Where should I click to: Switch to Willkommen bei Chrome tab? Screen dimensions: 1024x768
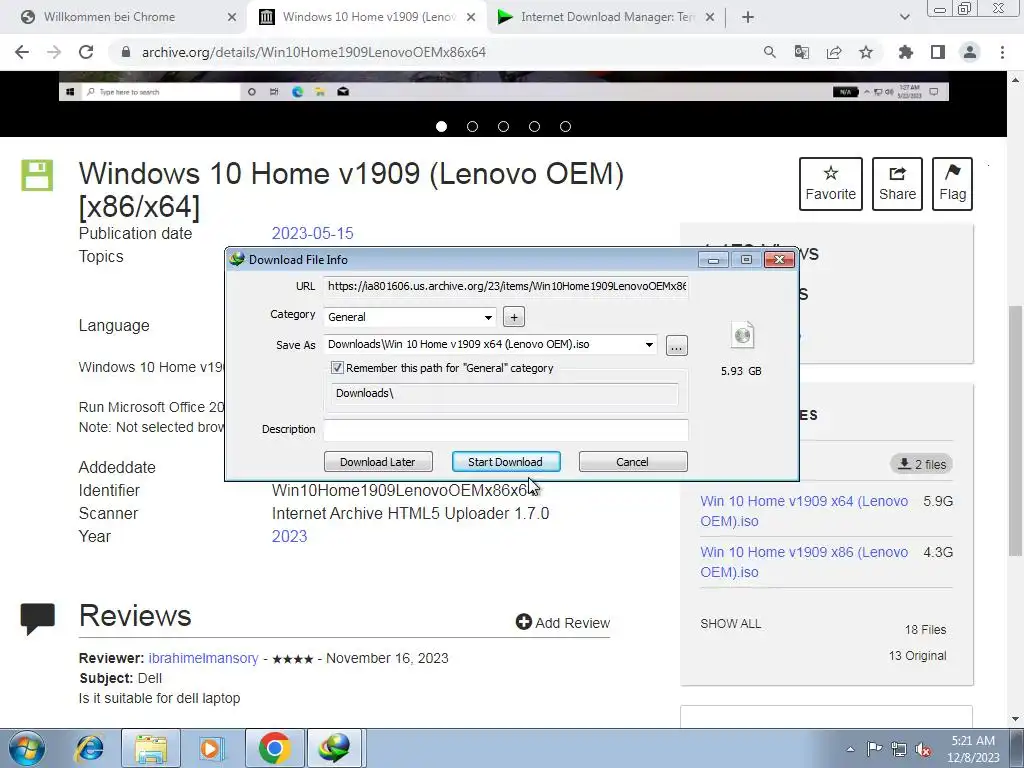click(x=109, y=17)
